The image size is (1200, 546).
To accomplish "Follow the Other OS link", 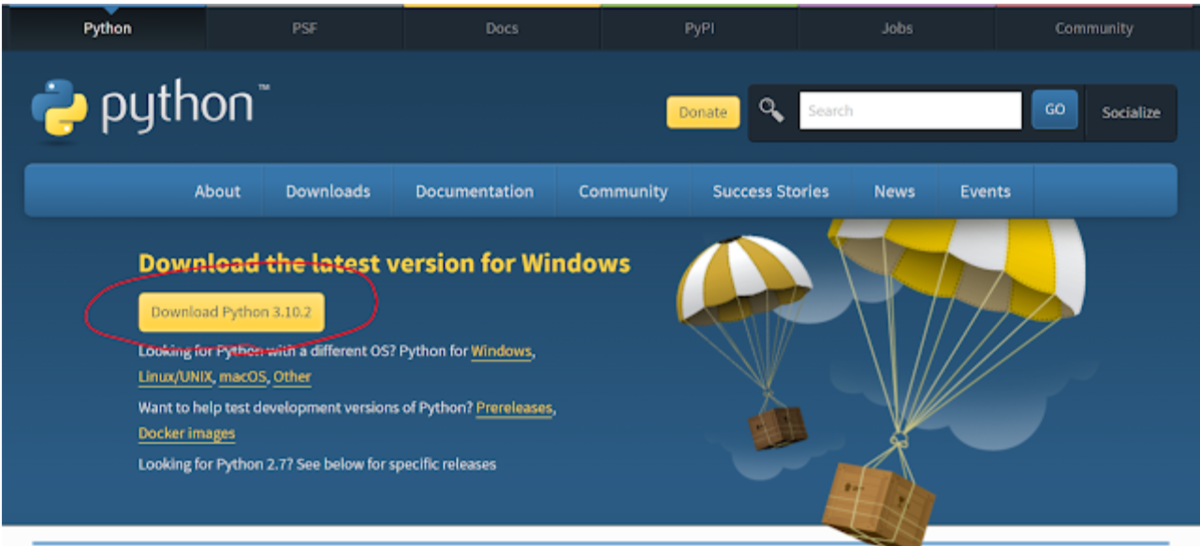I will coord(292,377).
